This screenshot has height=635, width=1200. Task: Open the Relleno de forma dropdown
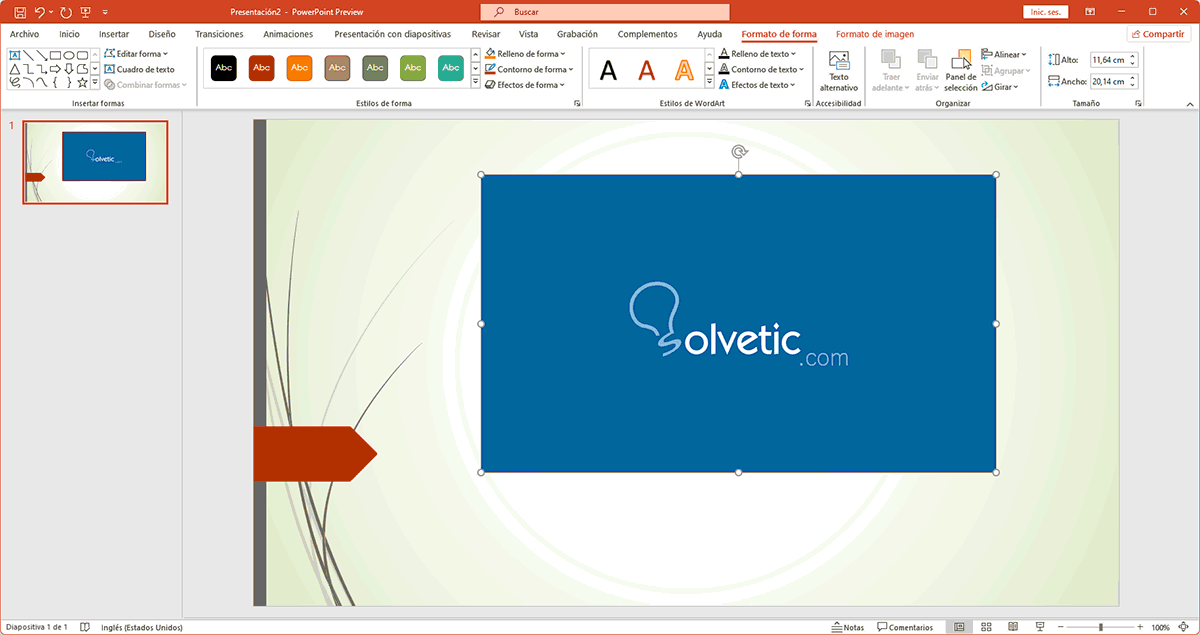click(x=527, y=53)
